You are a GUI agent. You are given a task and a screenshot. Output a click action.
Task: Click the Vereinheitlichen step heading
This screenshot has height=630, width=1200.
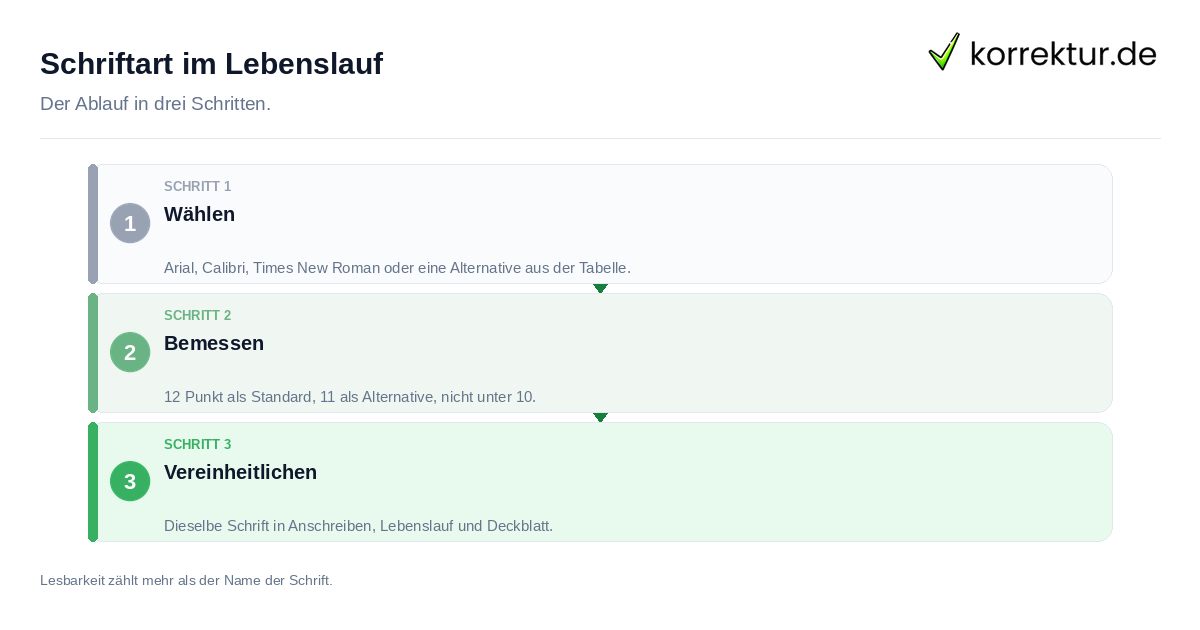[240, 472]
